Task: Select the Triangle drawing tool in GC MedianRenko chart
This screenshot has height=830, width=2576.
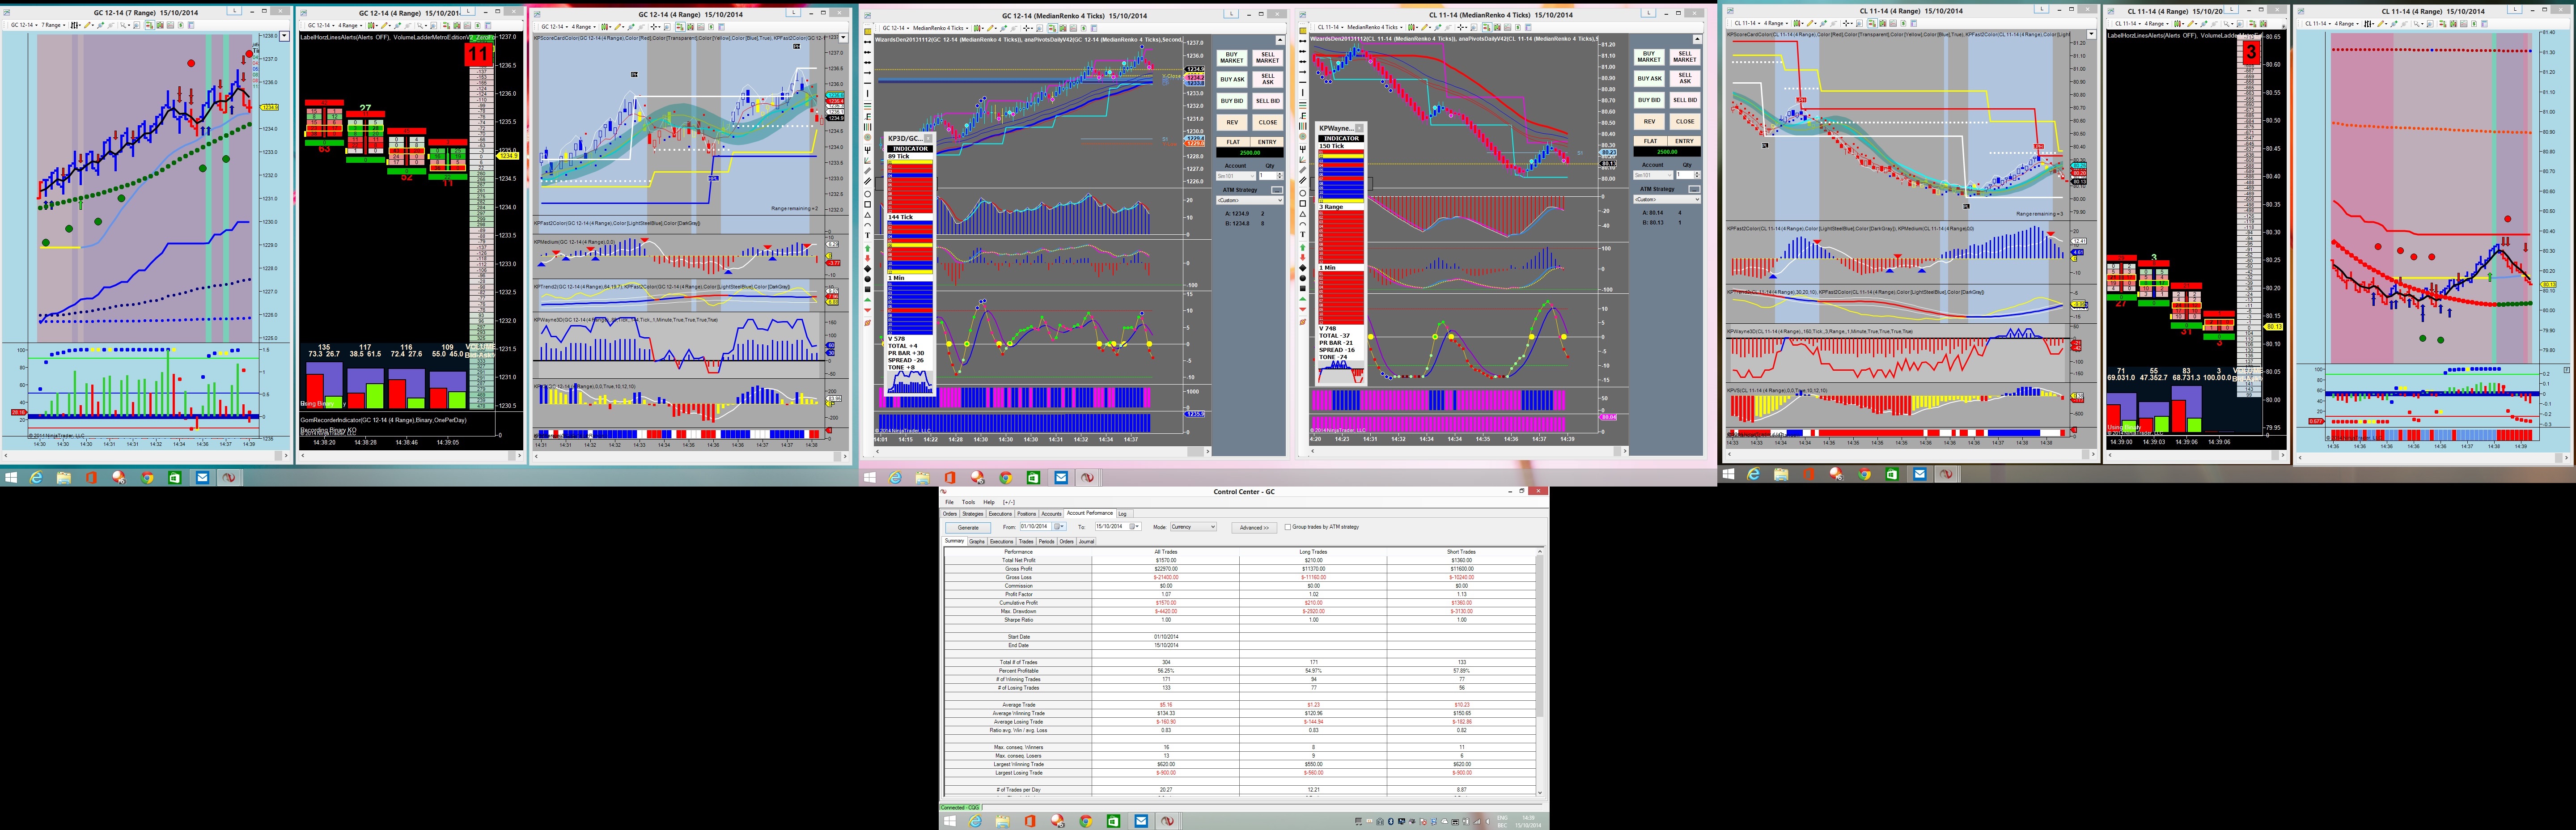Action: click(x=867, y=215)
